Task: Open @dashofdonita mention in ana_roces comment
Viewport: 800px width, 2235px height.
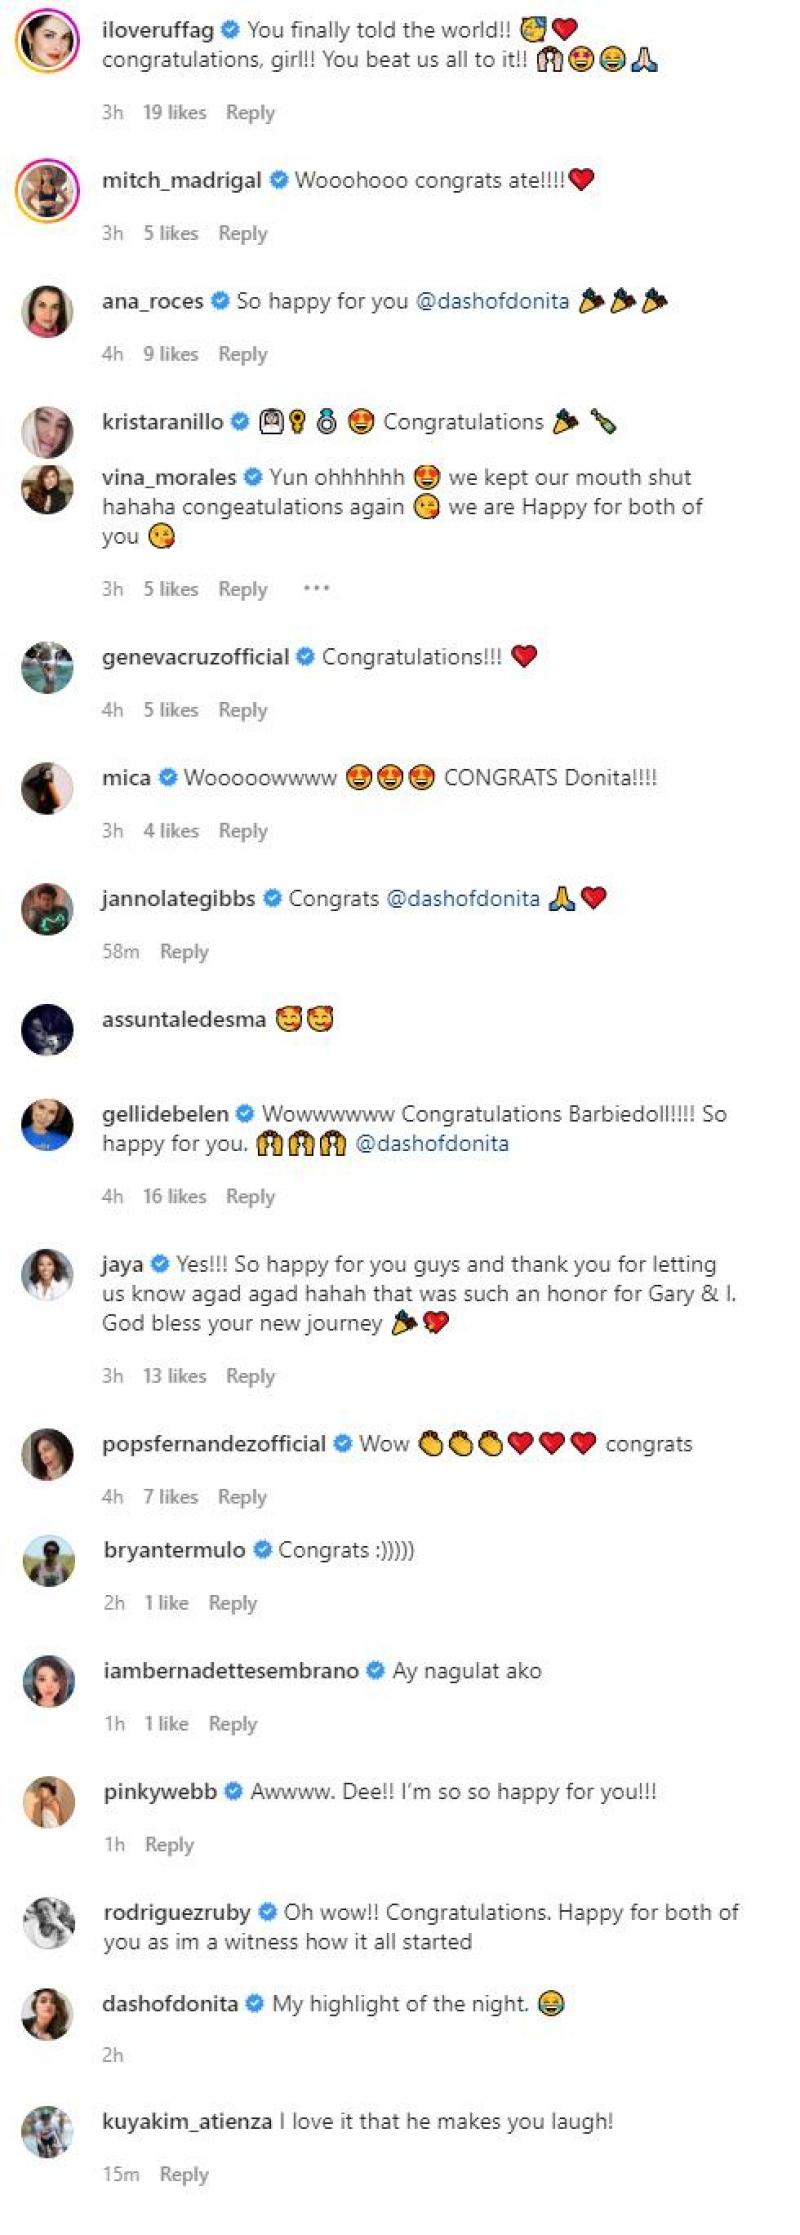Action: (492, 301)
